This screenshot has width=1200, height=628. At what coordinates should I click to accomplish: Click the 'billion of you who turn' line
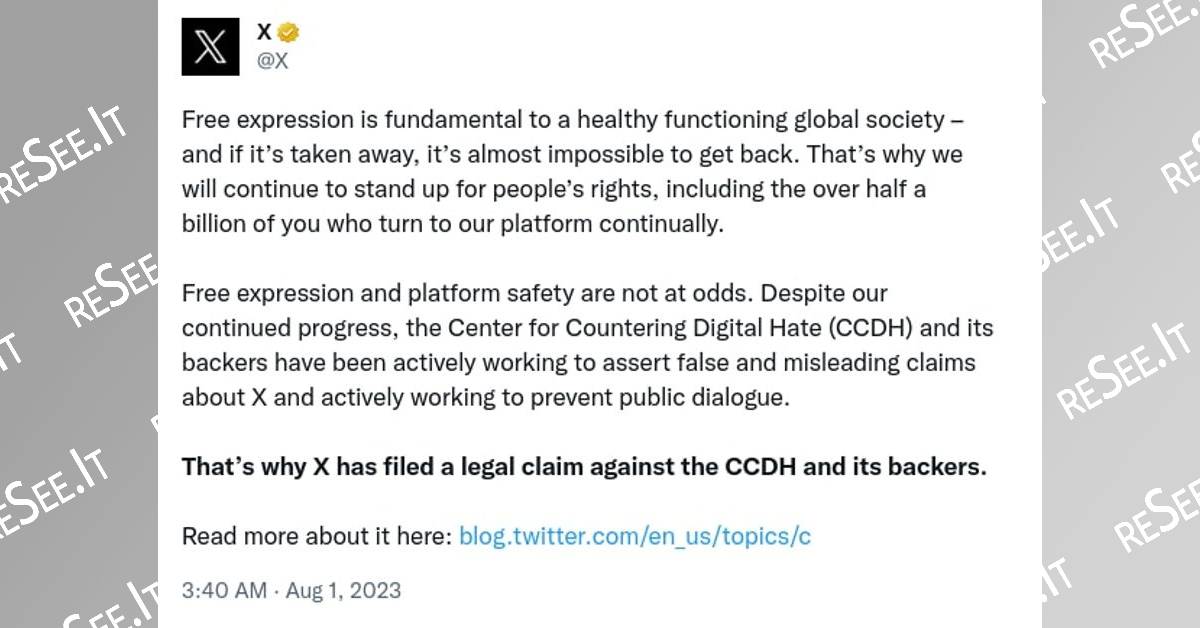click(x=450, y=224)
